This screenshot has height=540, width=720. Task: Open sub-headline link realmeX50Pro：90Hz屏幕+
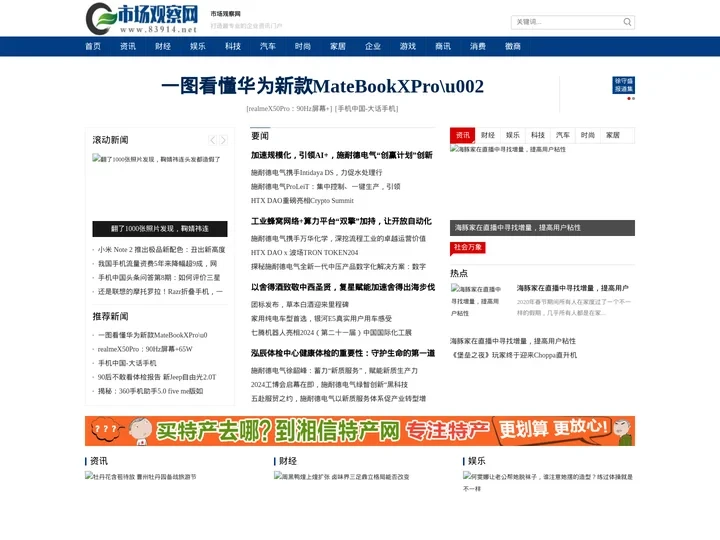[x=289, y=109]
